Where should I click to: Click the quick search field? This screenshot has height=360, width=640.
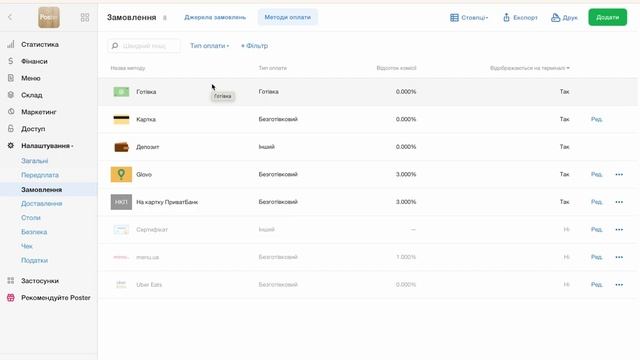pyautogui.click(x=144, y=46)
